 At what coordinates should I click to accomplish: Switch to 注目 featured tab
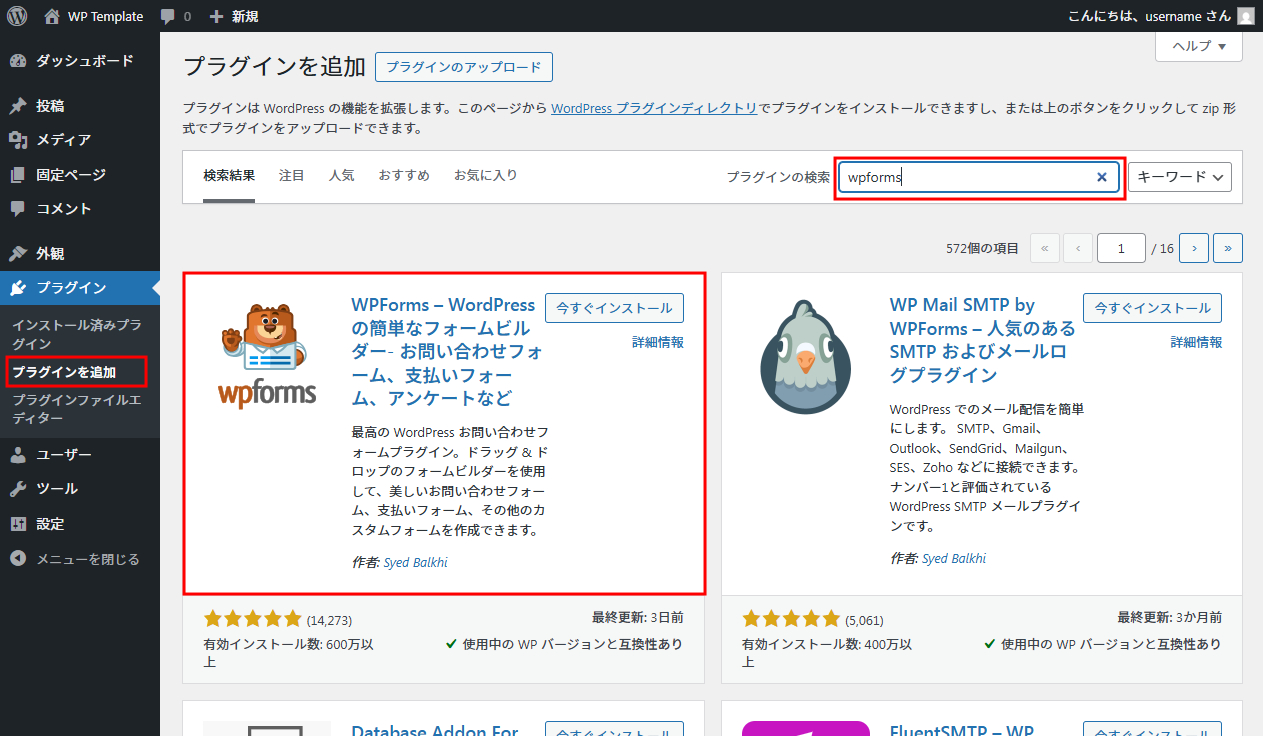pos(292,176)
